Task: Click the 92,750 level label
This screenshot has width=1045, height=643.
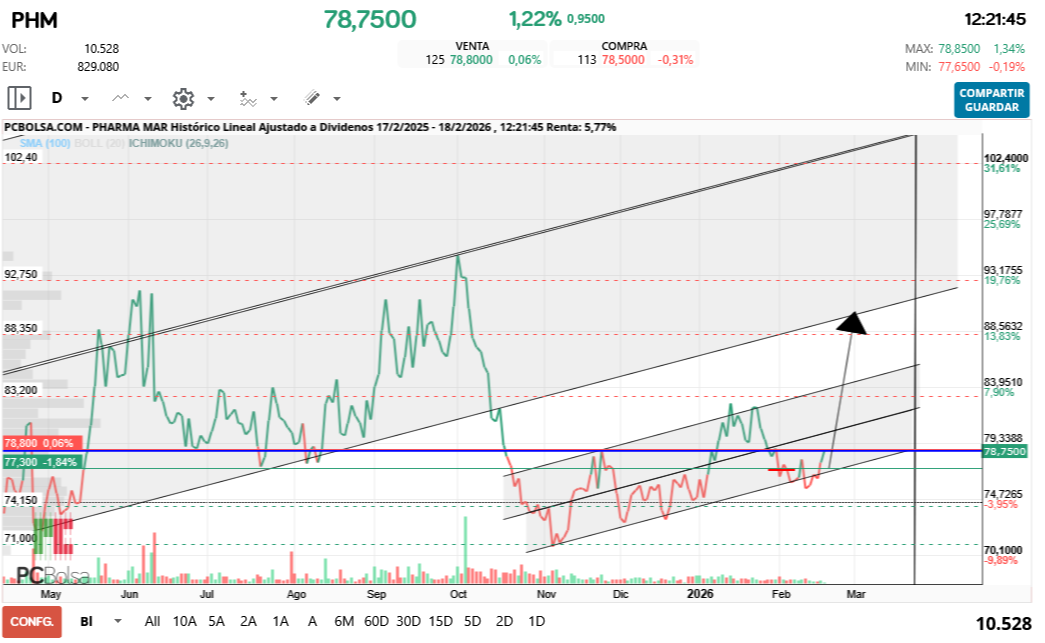Action: pos(21,274)
